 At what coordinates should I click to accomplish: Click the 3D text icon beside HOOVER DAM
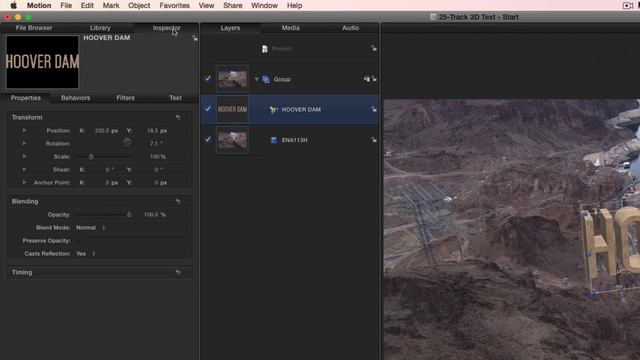pos(273,109)
